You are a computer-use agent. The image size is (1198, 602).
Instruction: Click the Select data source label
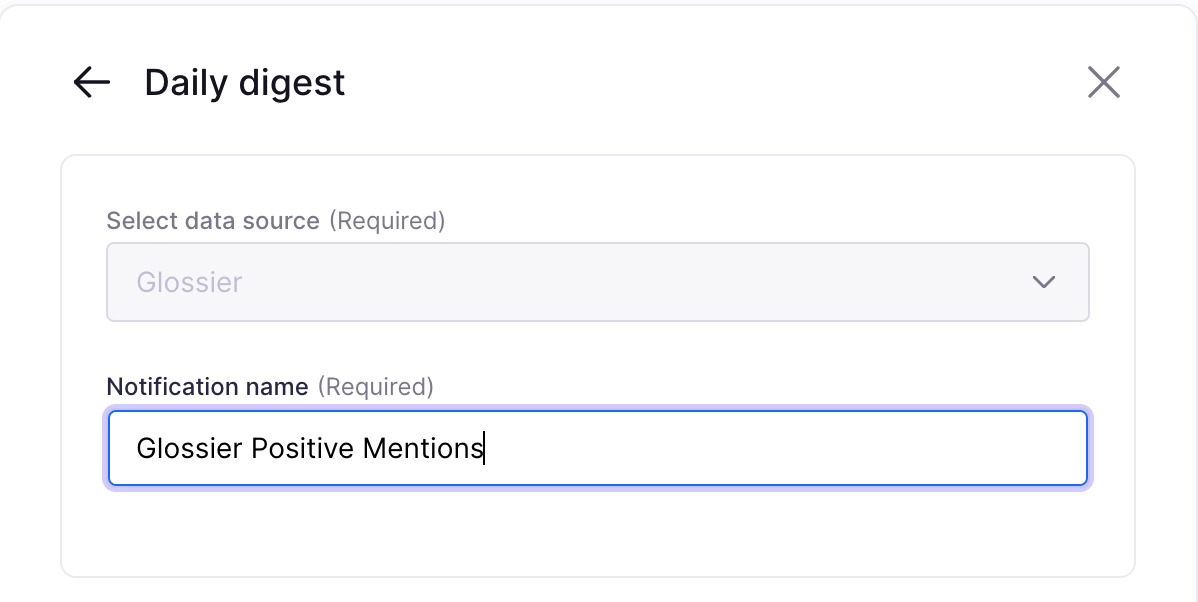[213, 221]
